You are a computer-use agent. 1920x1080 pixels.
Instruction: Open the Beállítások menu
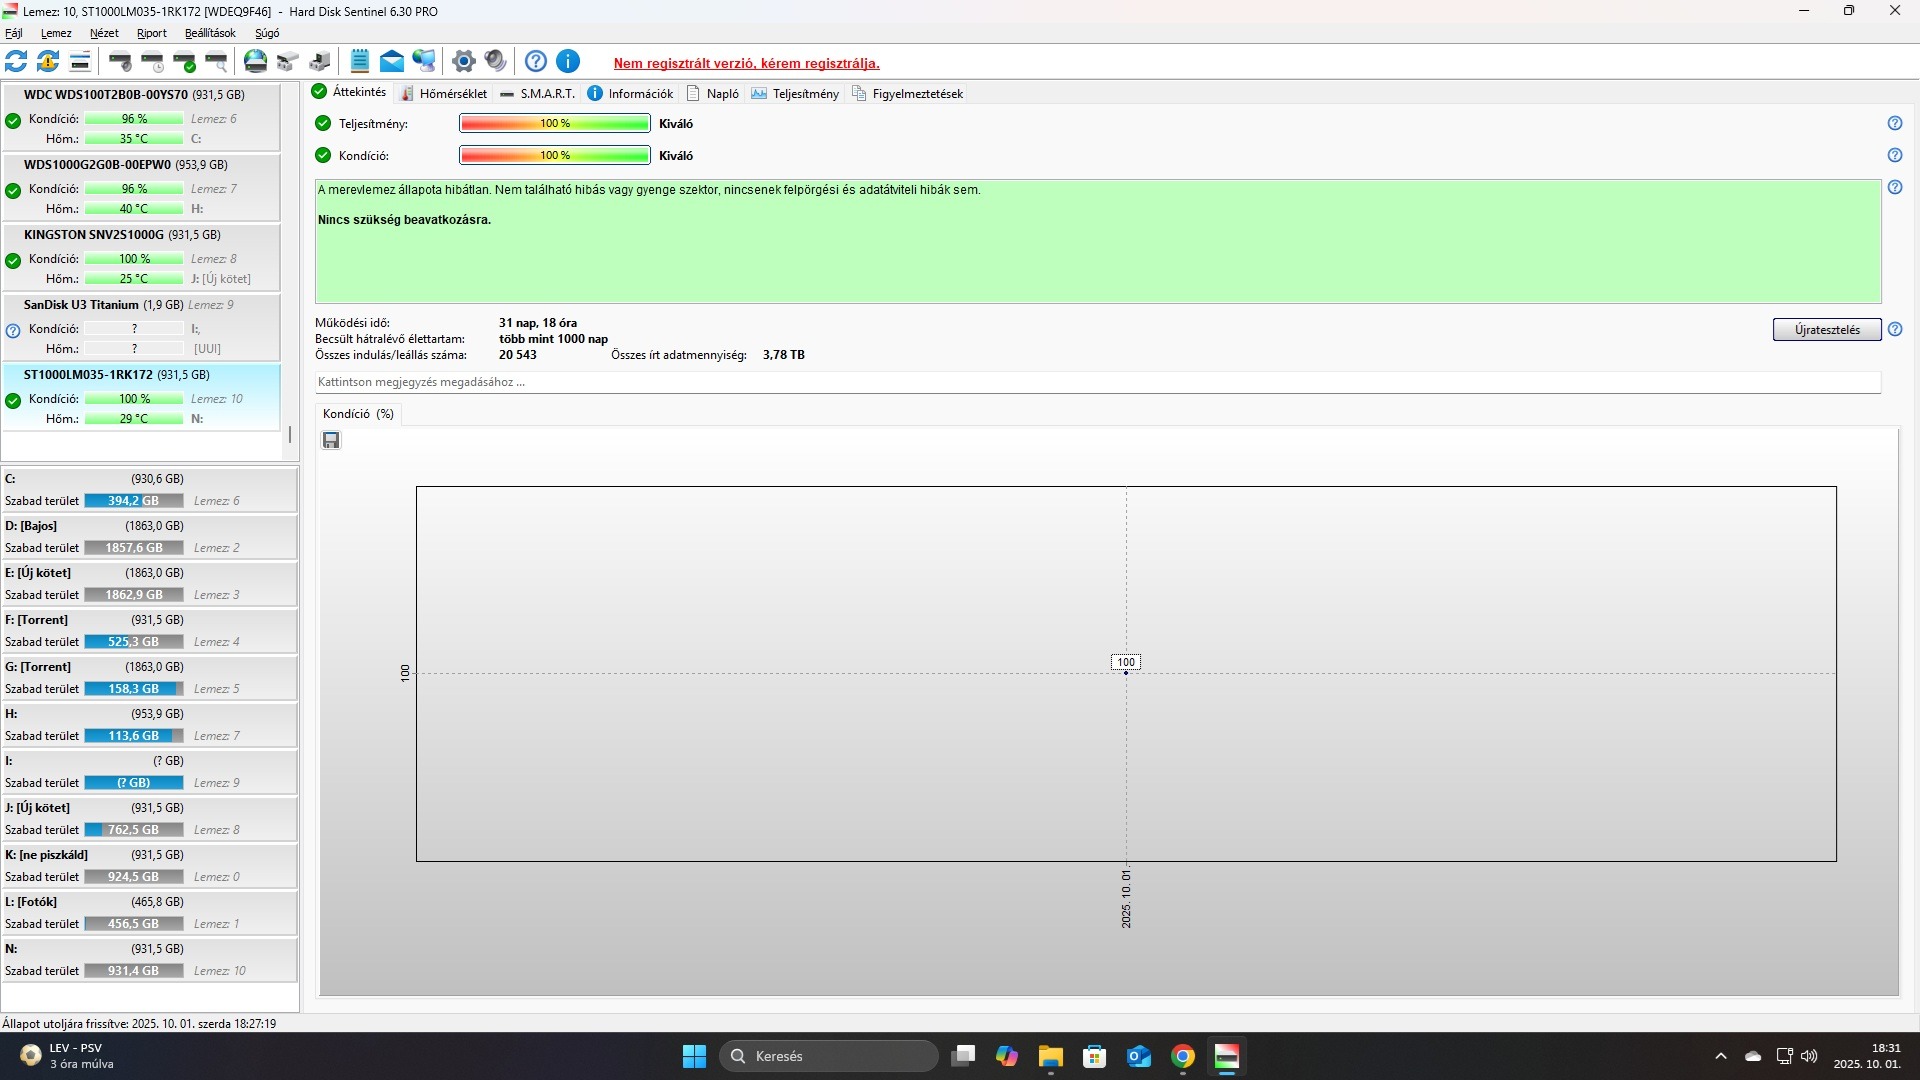point(210,33)
